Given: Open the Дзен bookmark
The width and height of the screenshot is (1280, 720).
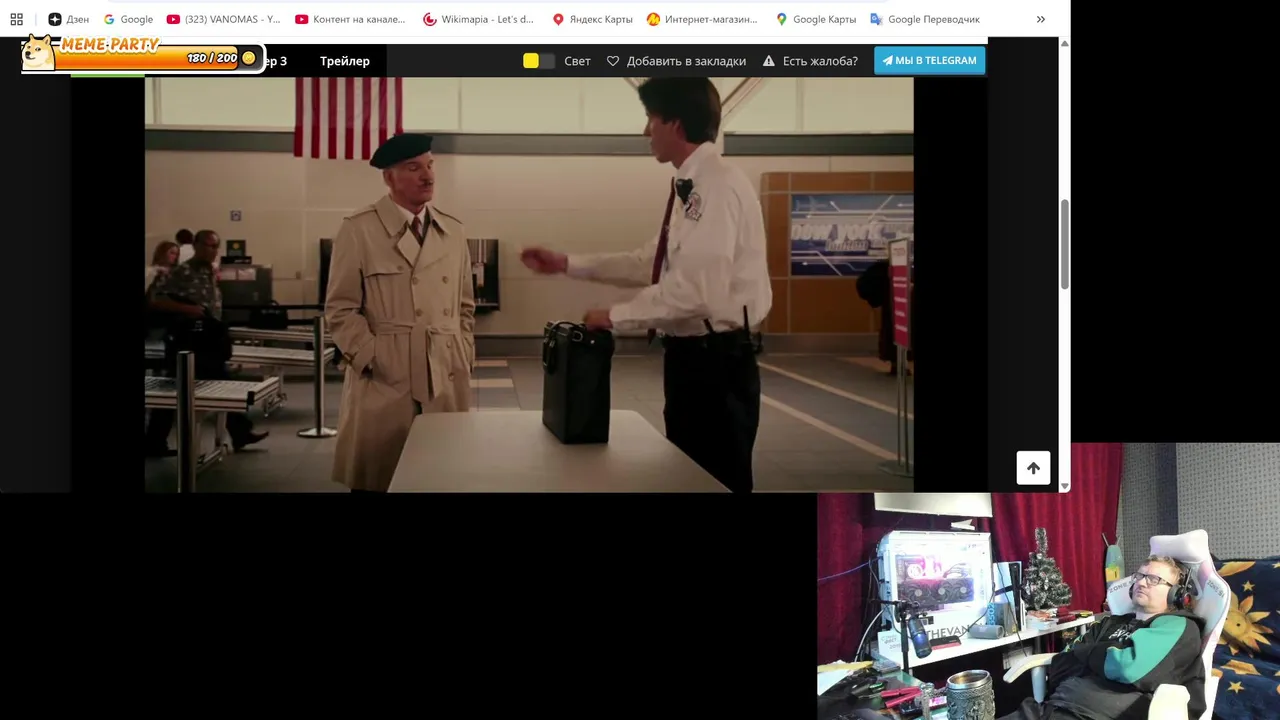Looking at the screenshot, I should point(68,19).
